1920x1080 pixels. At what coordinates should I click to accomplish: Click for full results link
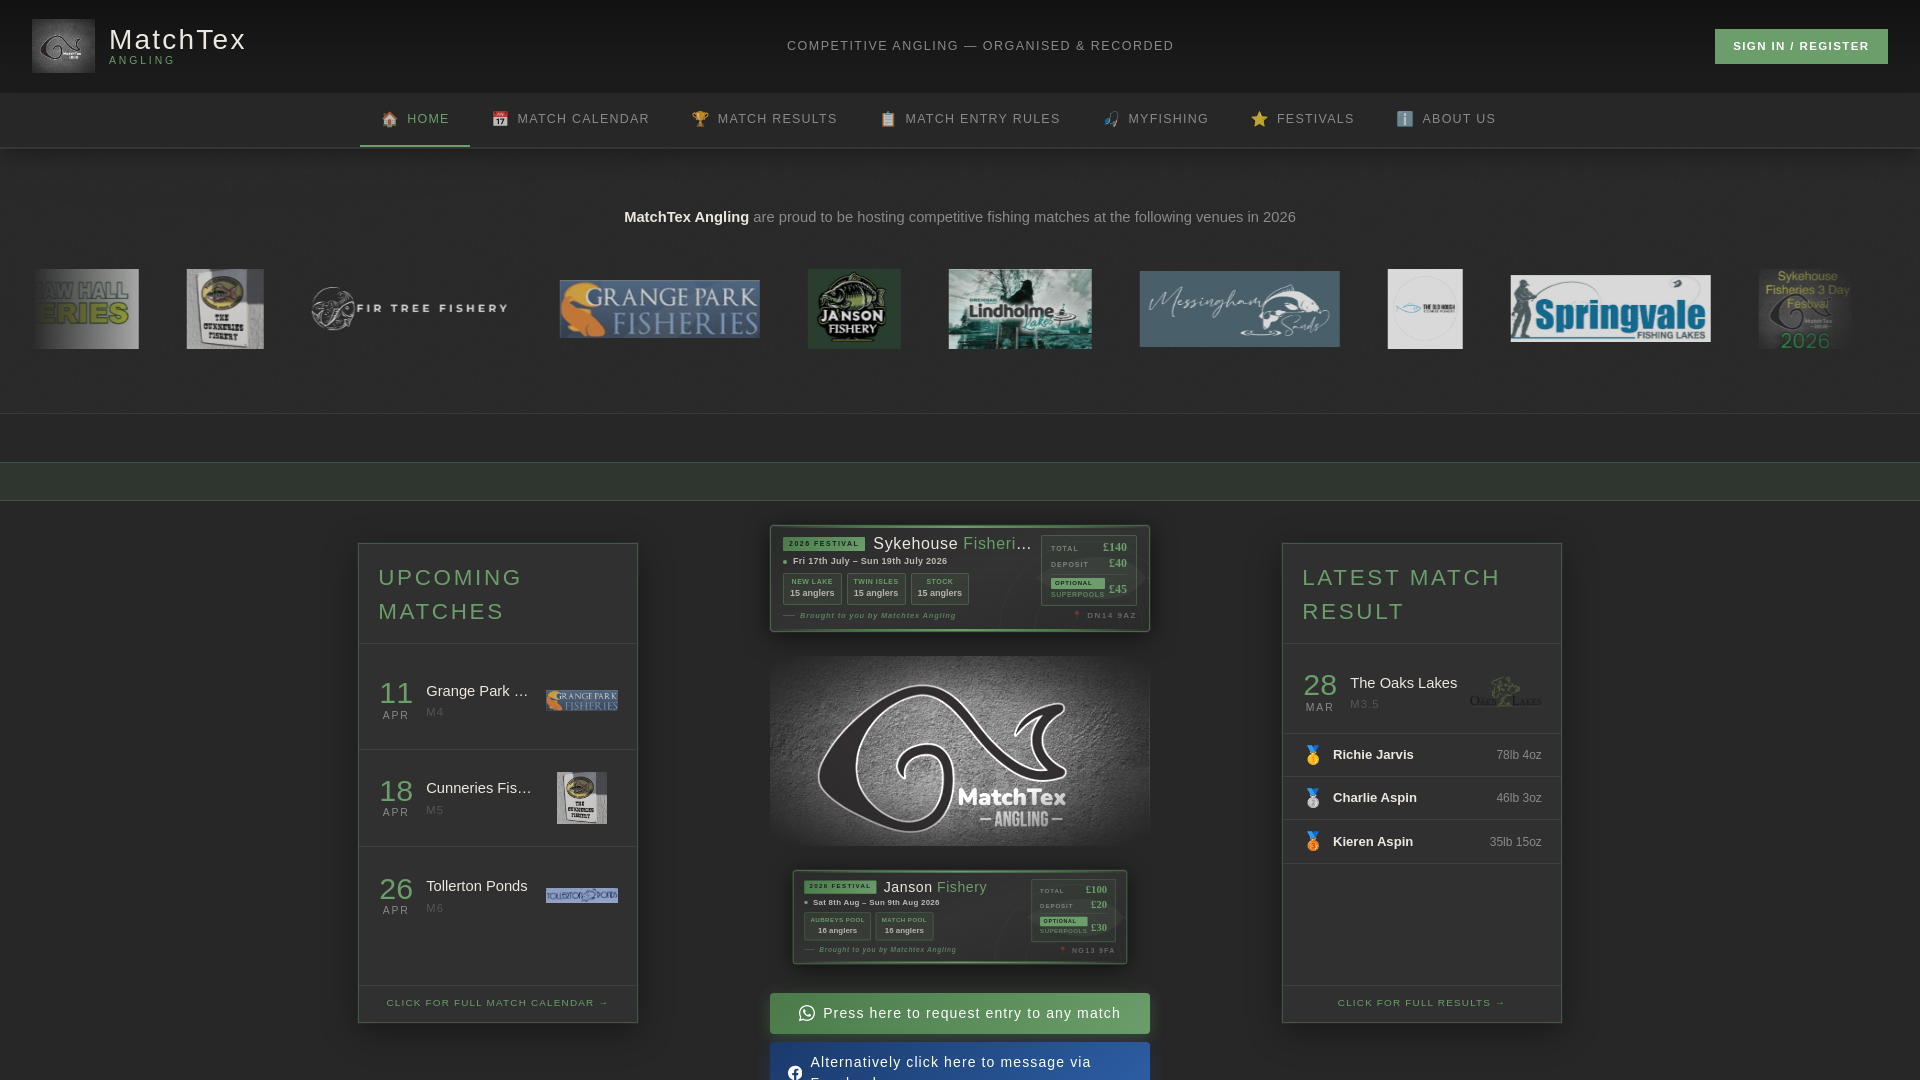click(x=1421, y=1003)
